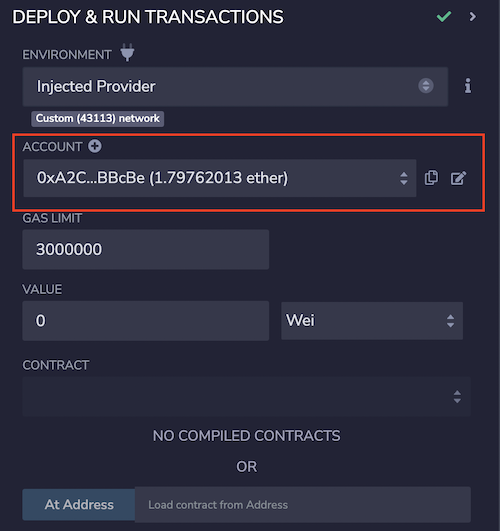Click the DEPLOY & RUN TRANSACTIONS title
The width and height of the screenshot is (500, 531).
(x=148, y=17)
